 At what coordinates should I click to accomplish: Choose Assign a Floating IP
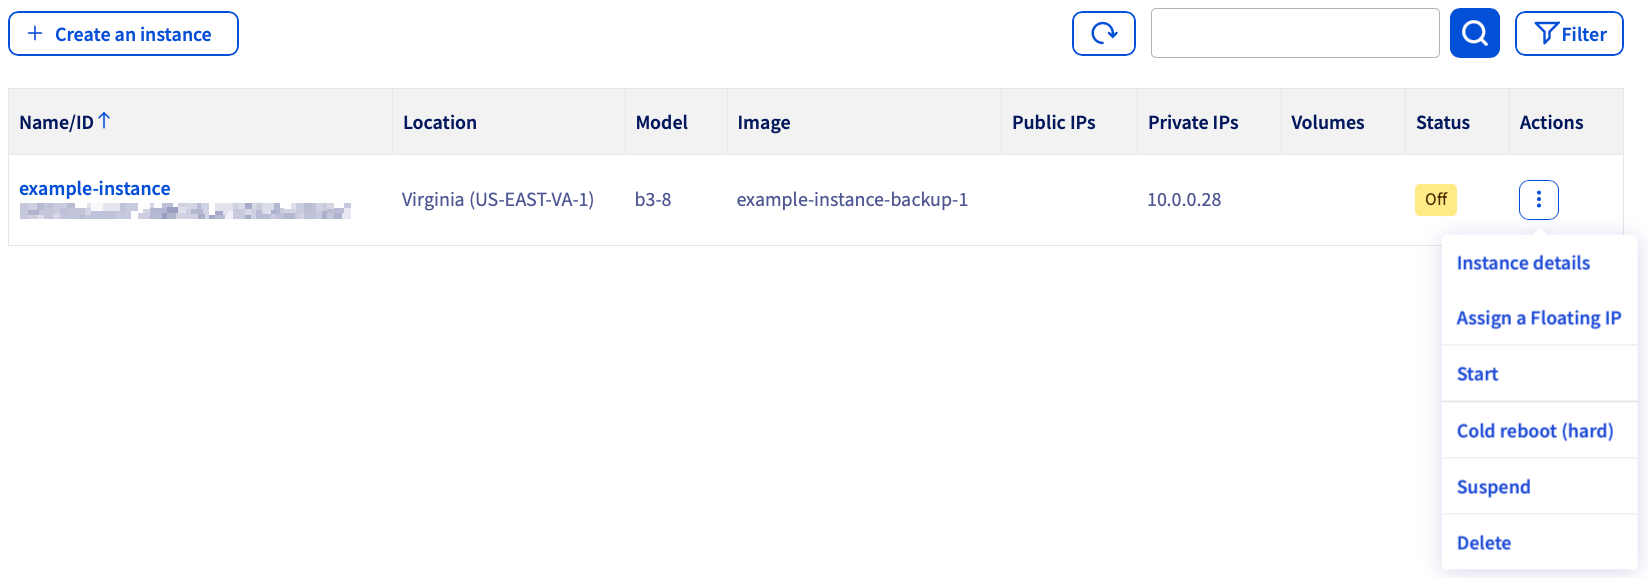coord(1539,318)
